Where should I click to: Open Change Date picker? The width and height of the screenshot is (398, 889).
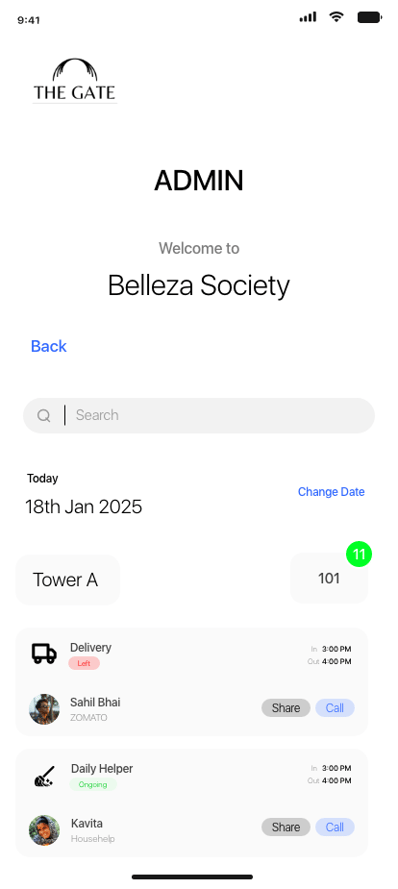point(331,492)
